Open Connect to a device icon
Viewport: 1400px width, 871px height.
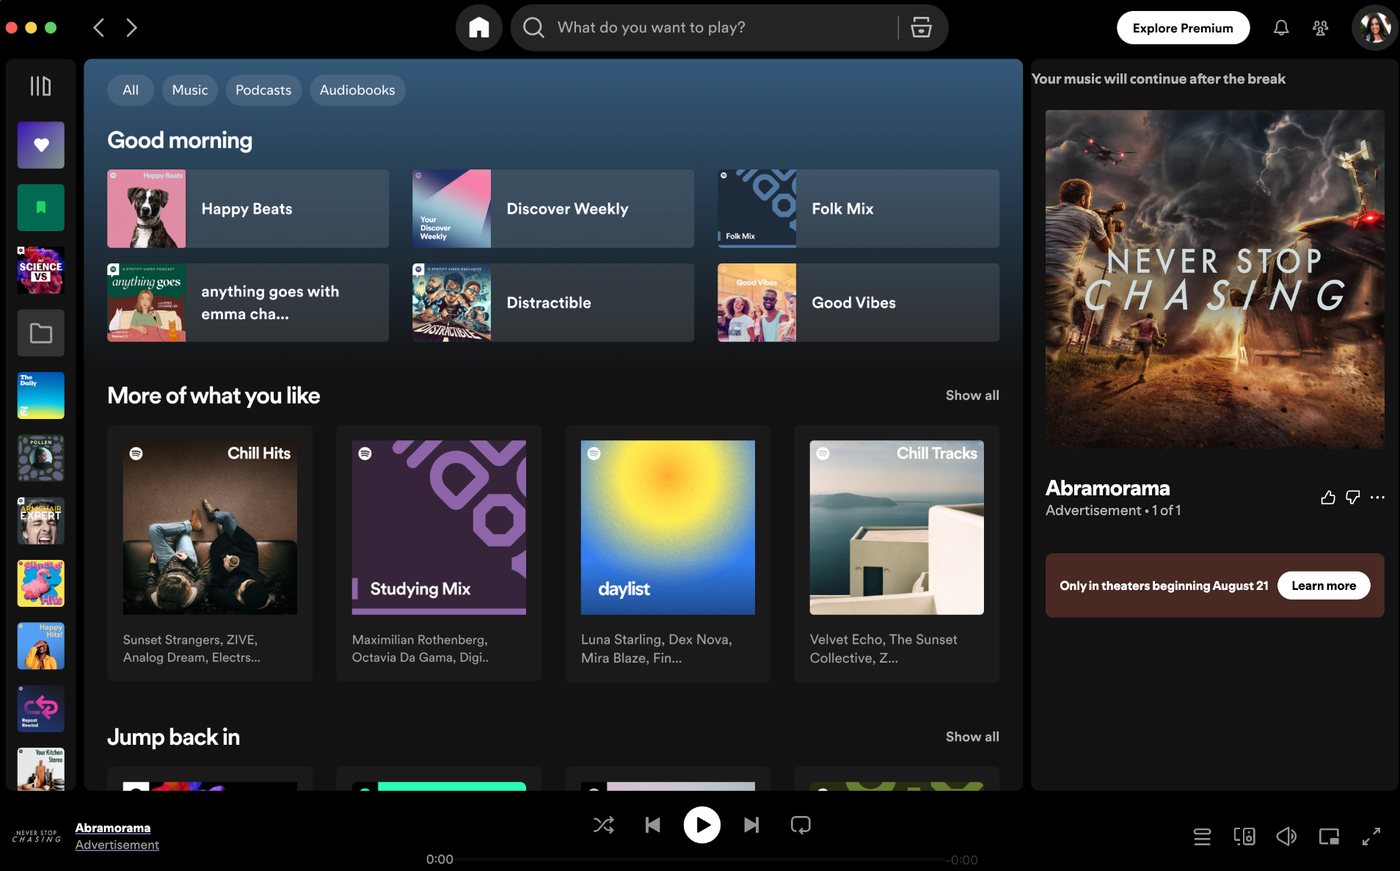pyautogui.click(x=1244, y=836)
